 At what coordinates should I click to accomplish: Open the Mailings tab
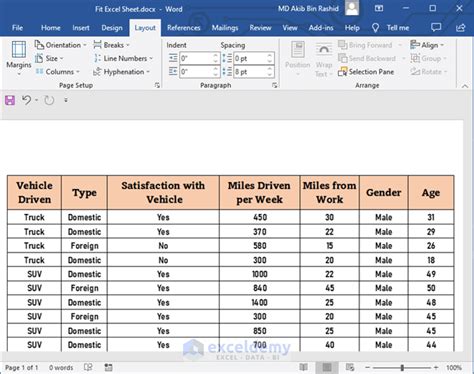coord(225,28)
